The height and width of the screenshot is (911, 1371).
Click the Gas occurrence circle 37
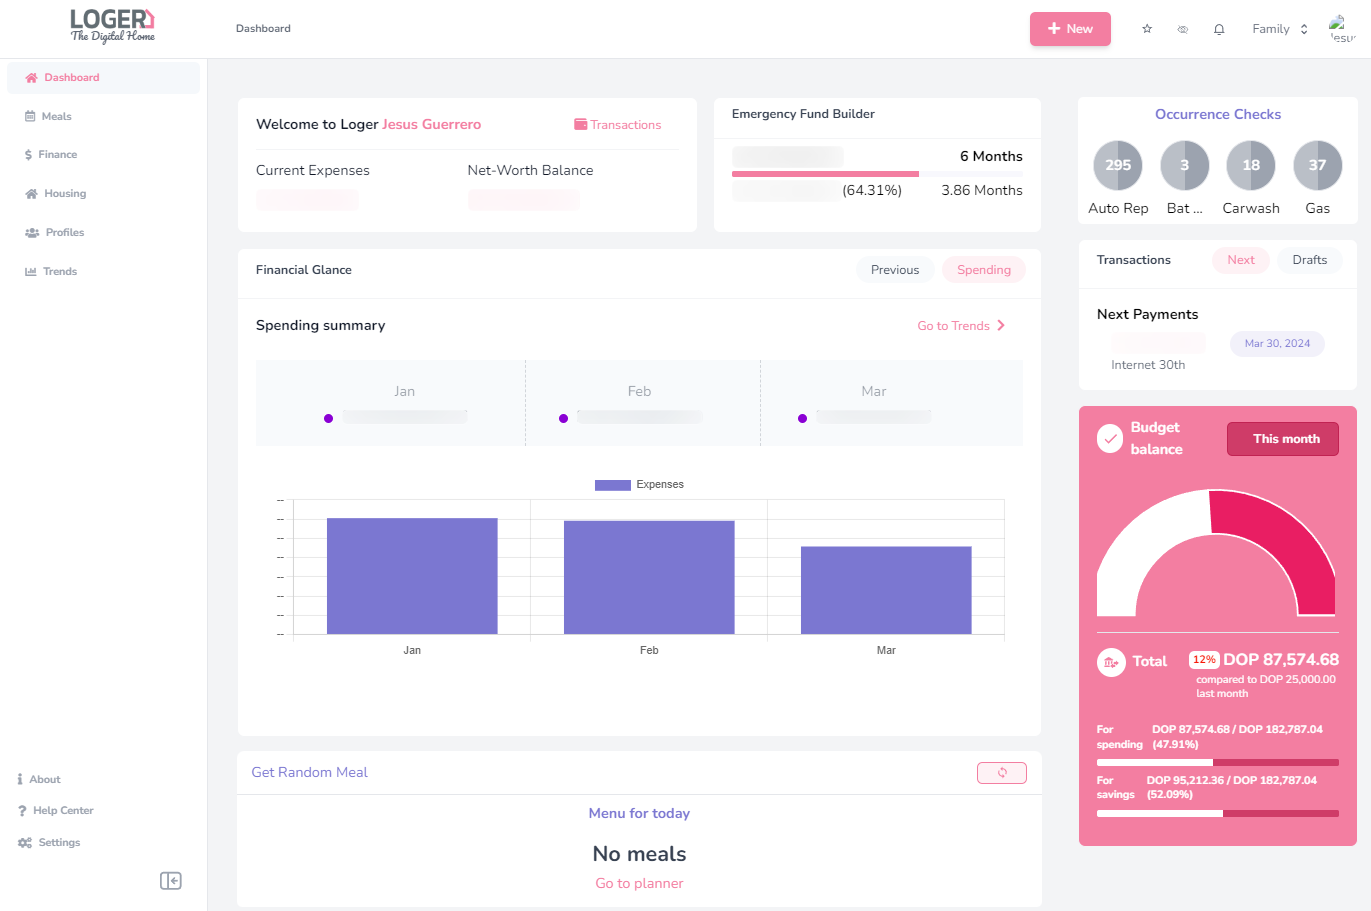tap(1318, 165)
